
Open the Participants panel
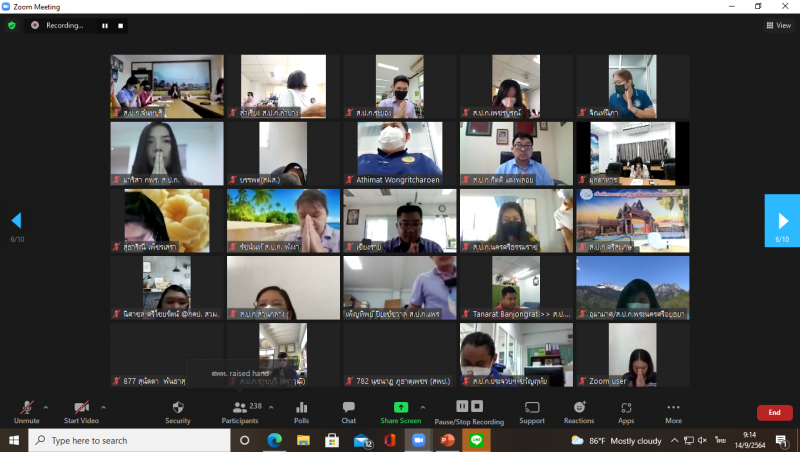point(240,412)
